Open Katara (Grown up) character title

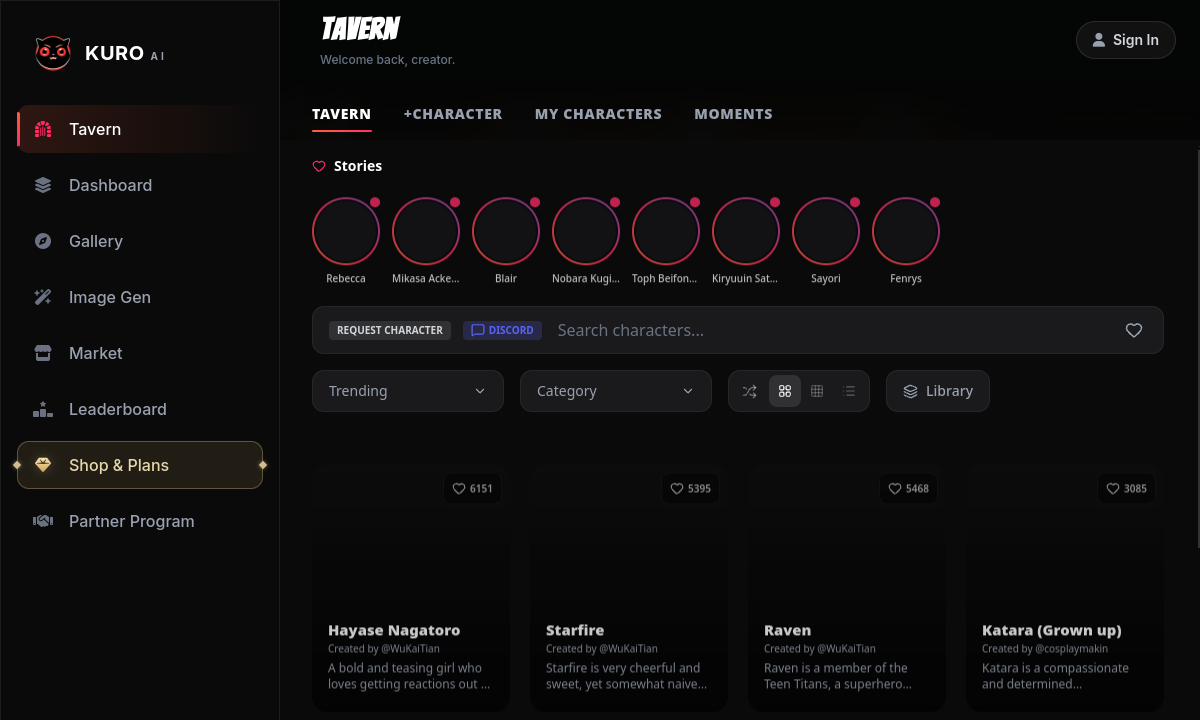[1052, 631]
